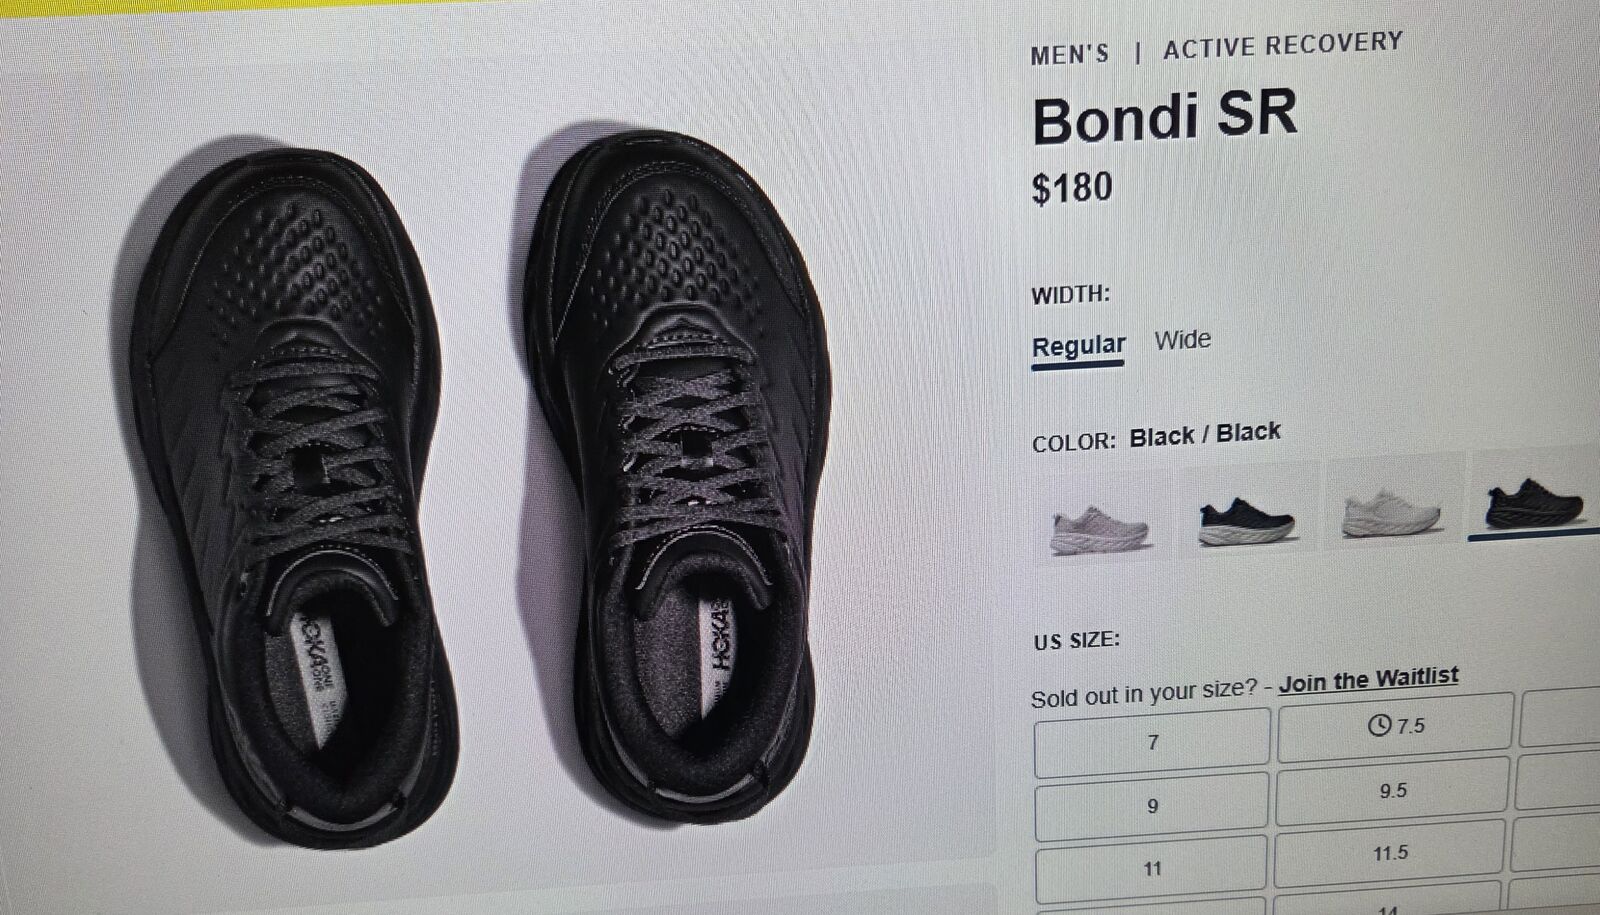This screenshot has width=1600, height=915.
Task: Click the clock icon on size 7.5
Action: tap(1379, 726)
